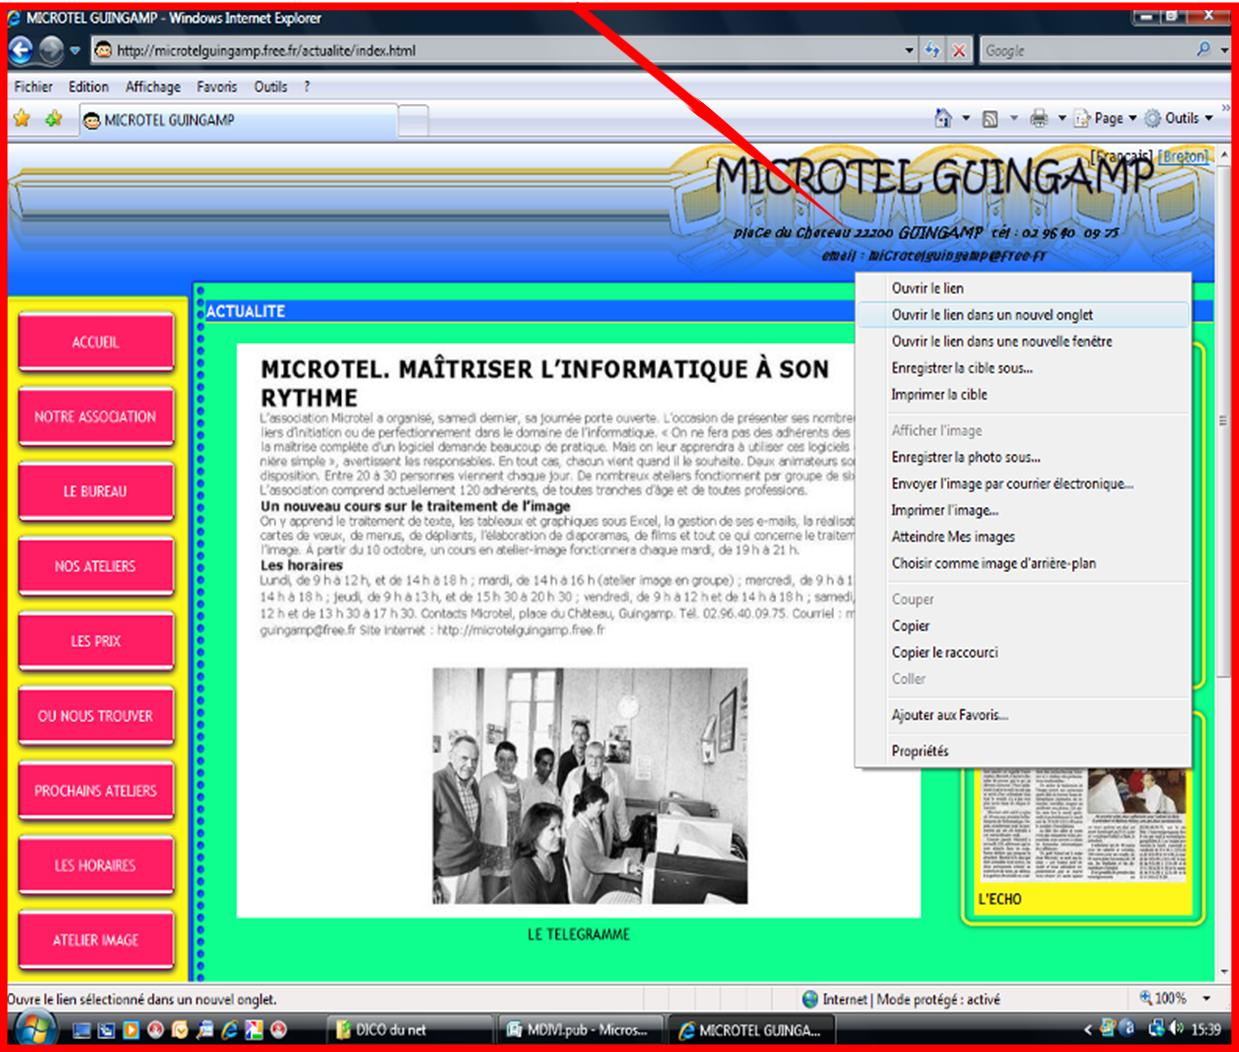Choose 'Copier le raccourci'

point(1023,652)
